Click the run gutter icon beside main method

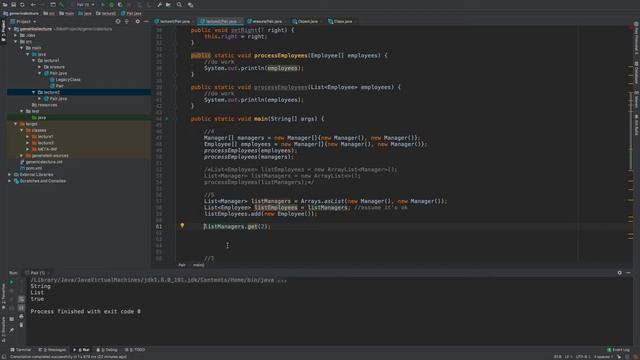(x=167, y=119)
